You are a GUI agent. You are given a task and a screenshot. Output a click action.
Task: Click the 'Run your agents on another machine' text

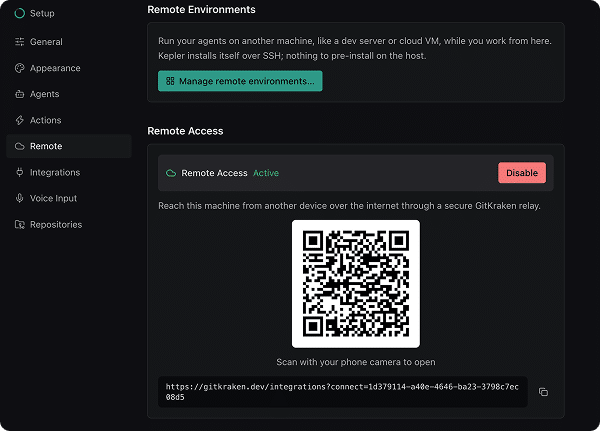[355, 48]
